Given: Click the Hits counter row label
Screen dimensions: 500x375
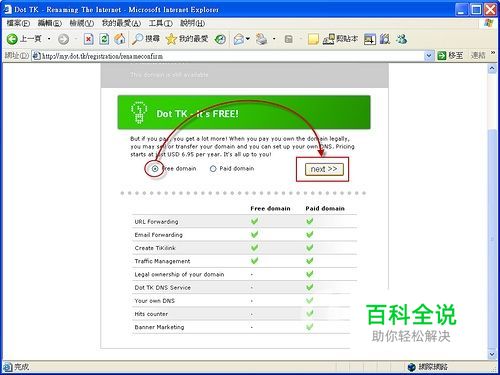Looking at the screenshot, I should (151, 314).
